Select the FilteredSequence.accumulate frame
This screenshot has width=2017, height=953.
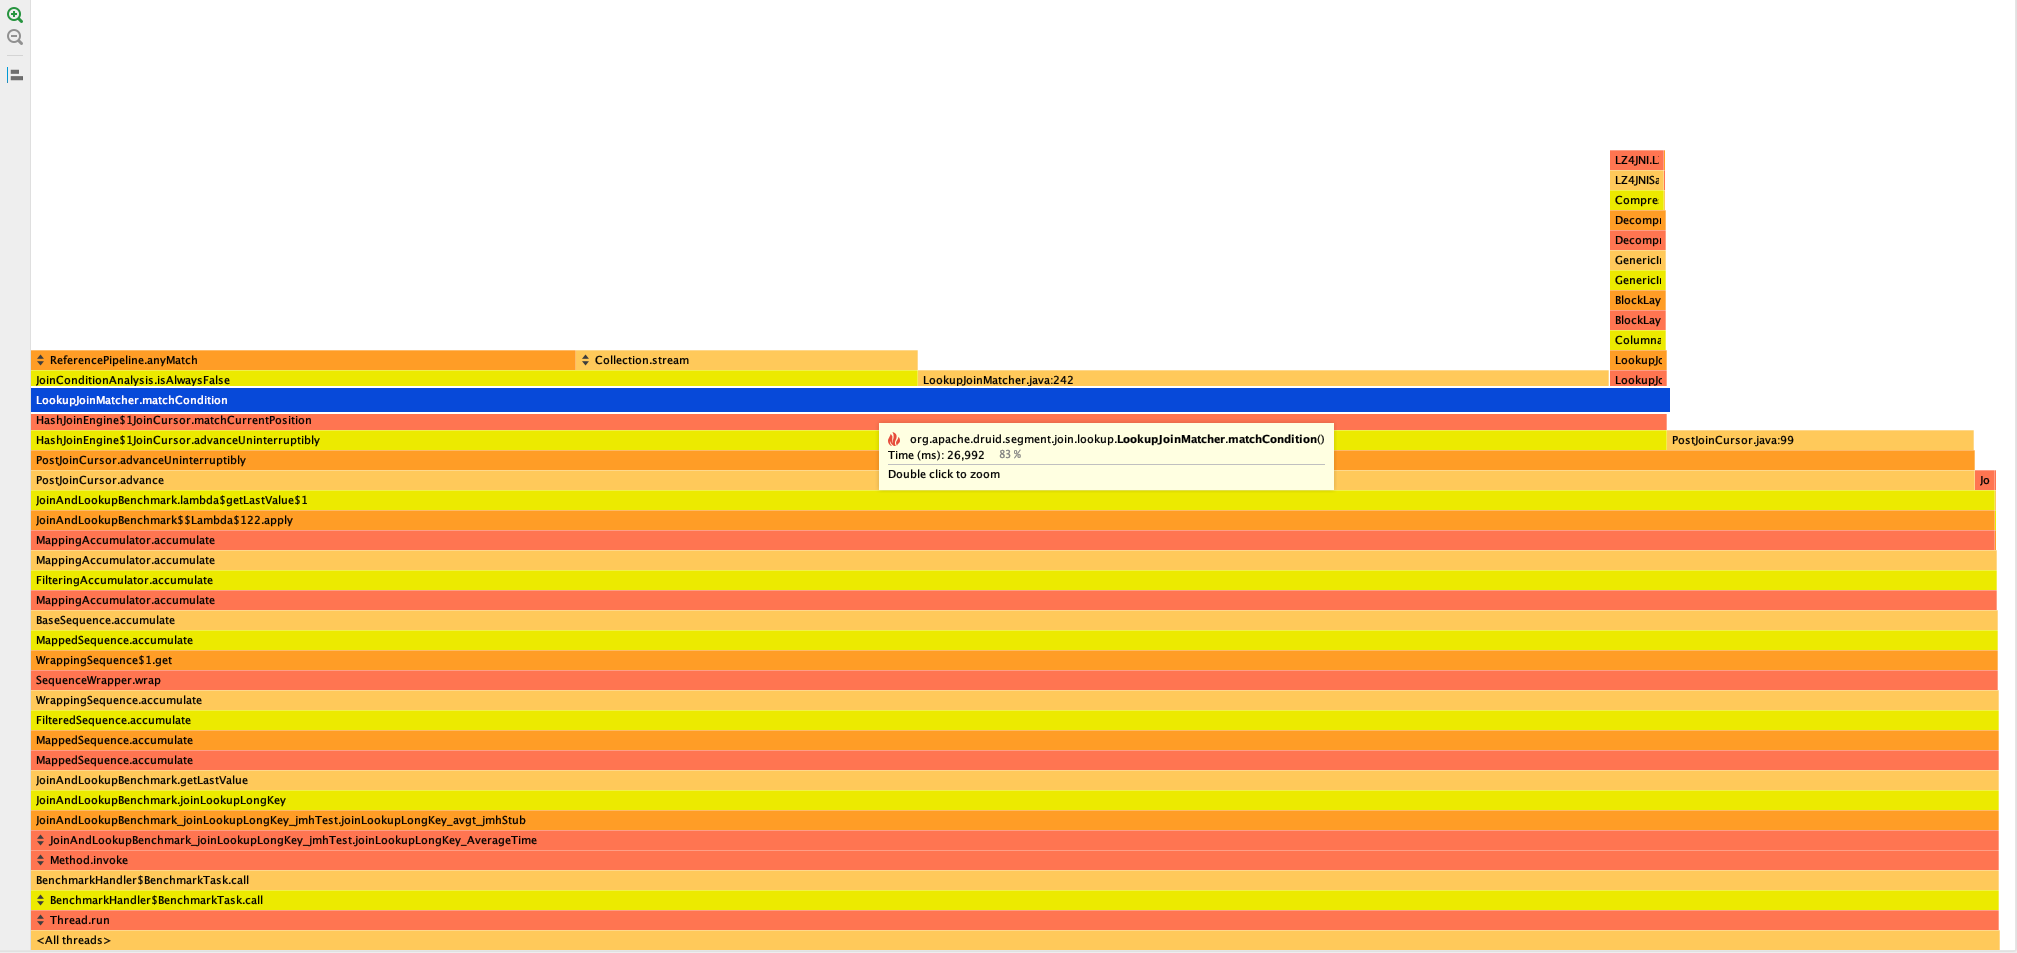pos(1015,720)
